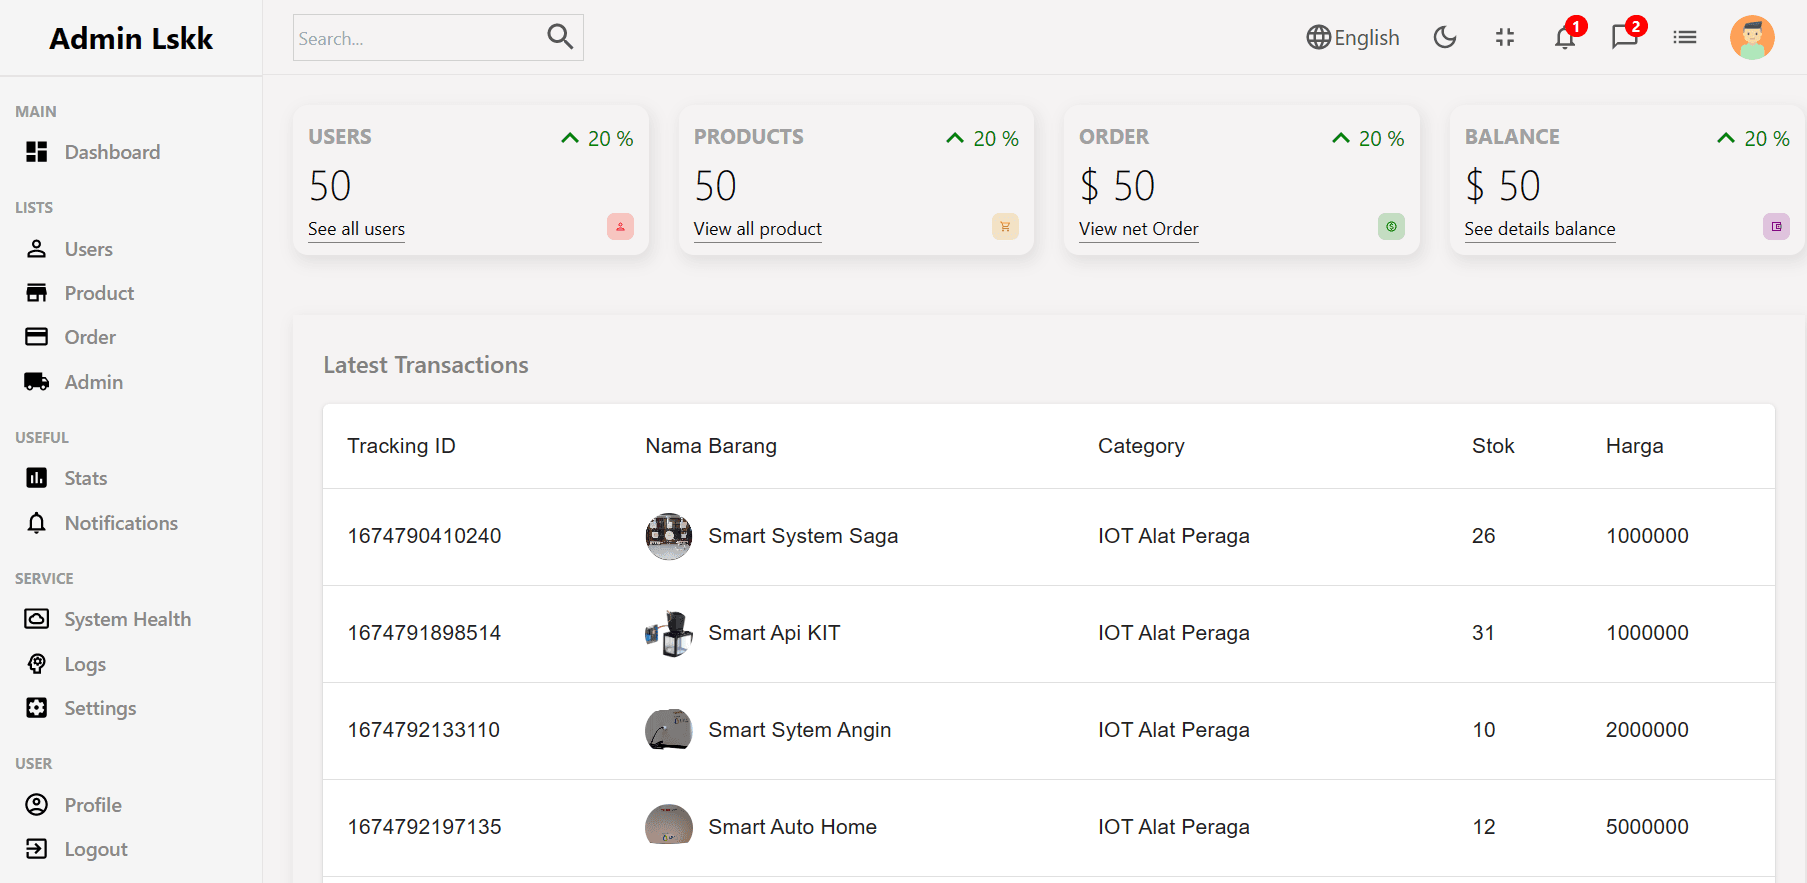Click the search magnifier icon
The width and height of the screenshot is (1807, 883).
coord(560,37)
